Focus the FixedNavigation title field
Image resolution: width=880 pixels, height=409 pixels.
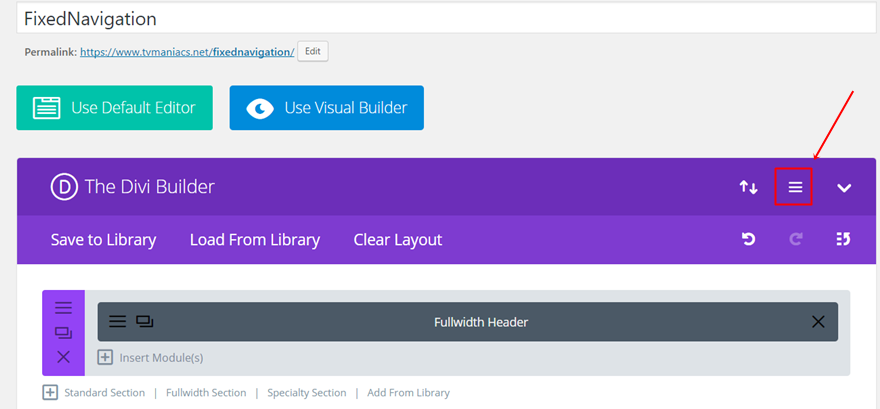448,19
